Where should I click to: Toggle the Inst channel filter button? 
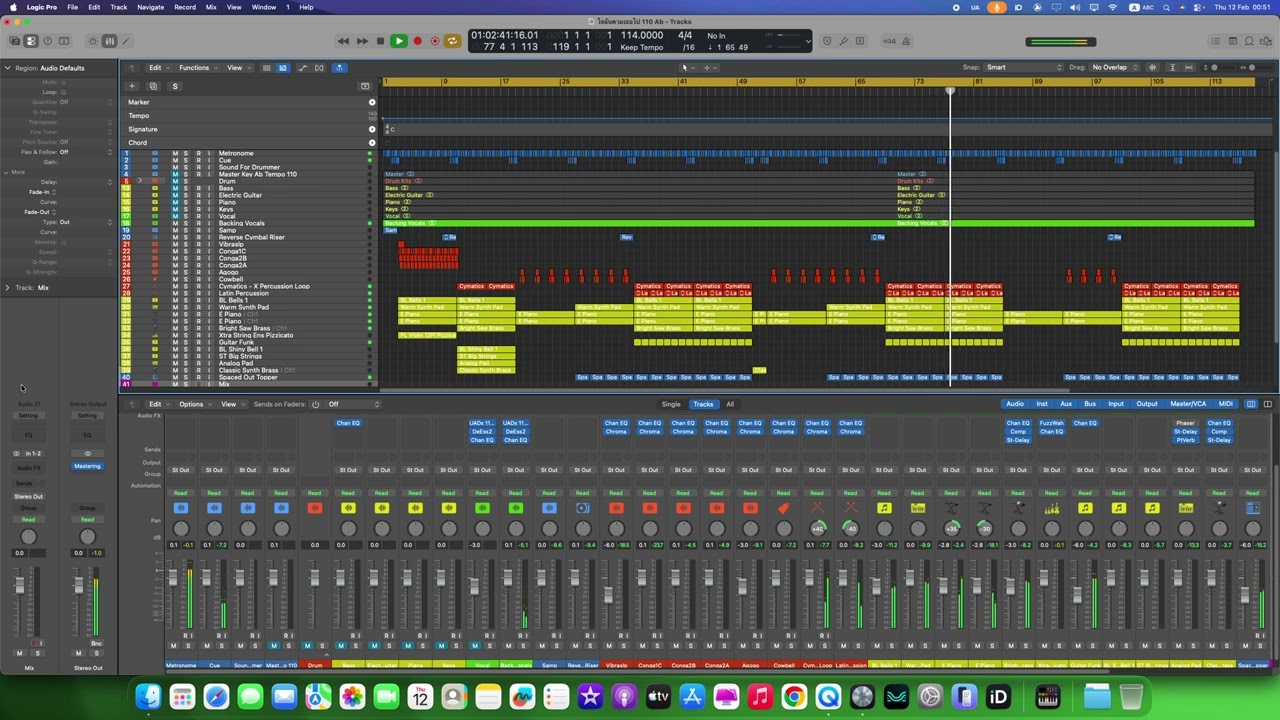click(1042, 404)
